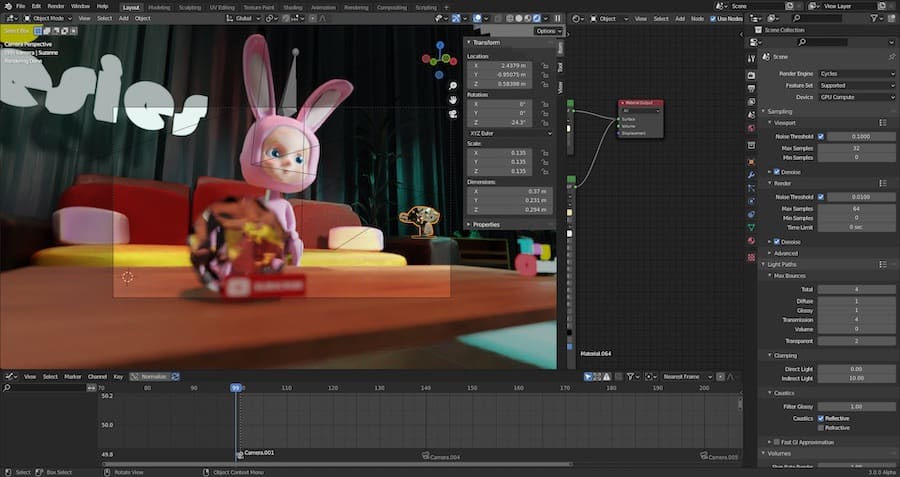Click the zoom magnifier icon in viewport

point(453,86)
